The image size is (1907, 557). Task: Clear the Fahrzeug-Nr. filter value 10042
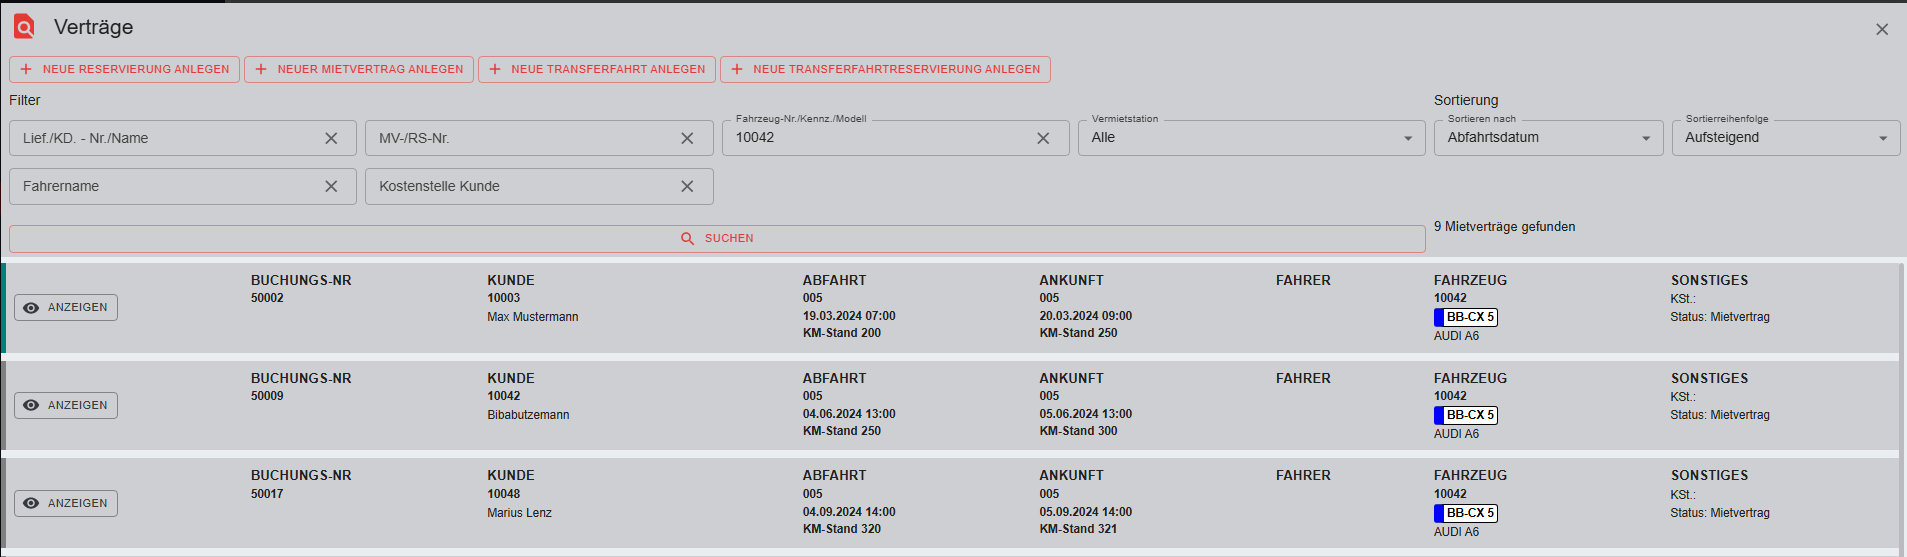(1043, 139)
